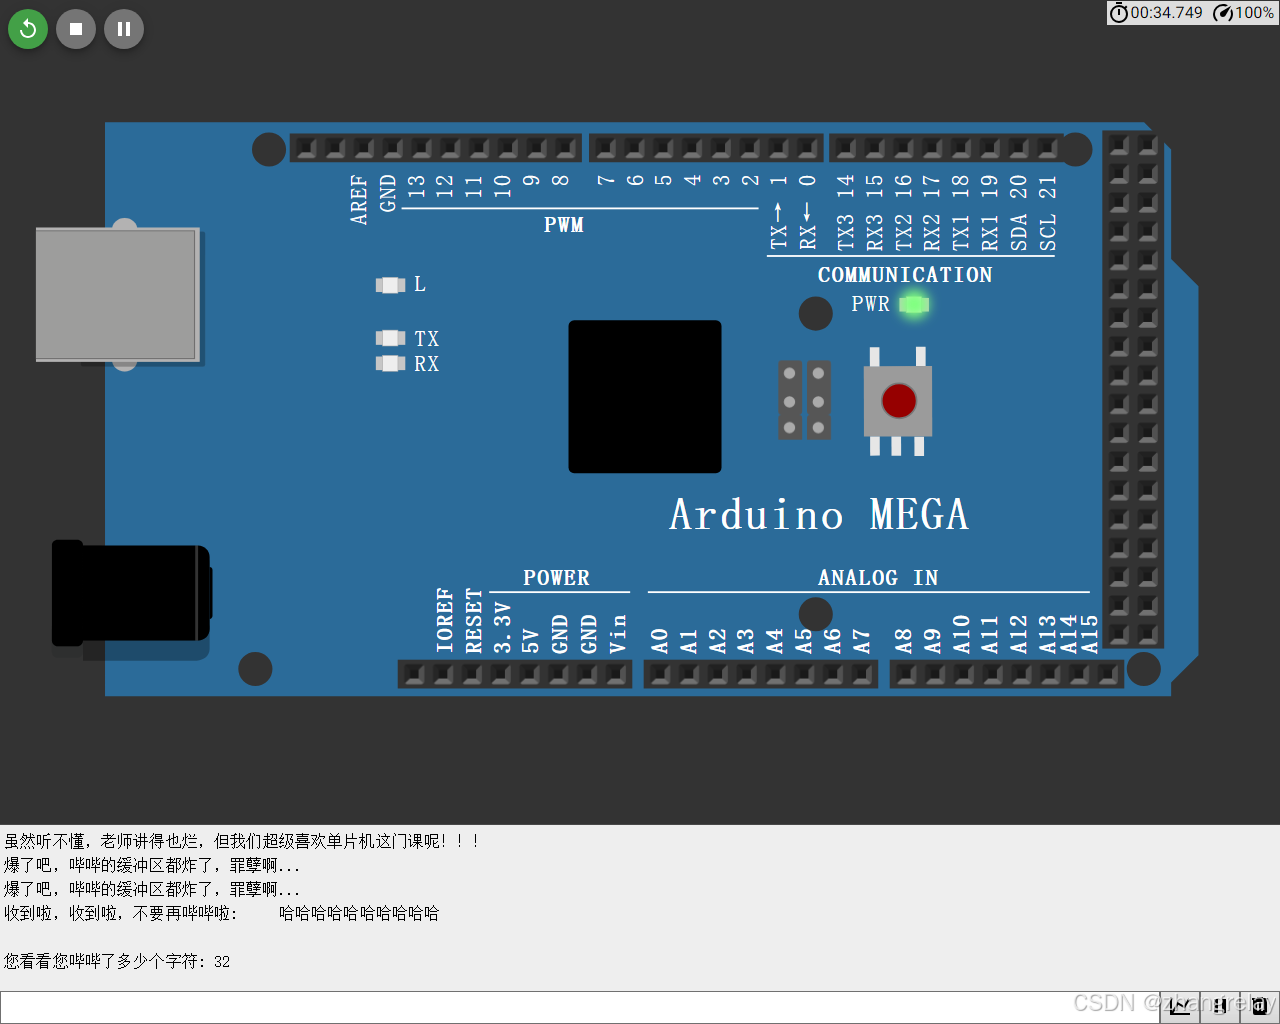Click the COMMUNICATION label on the board

pyautogui.click(x=905, y=275)
